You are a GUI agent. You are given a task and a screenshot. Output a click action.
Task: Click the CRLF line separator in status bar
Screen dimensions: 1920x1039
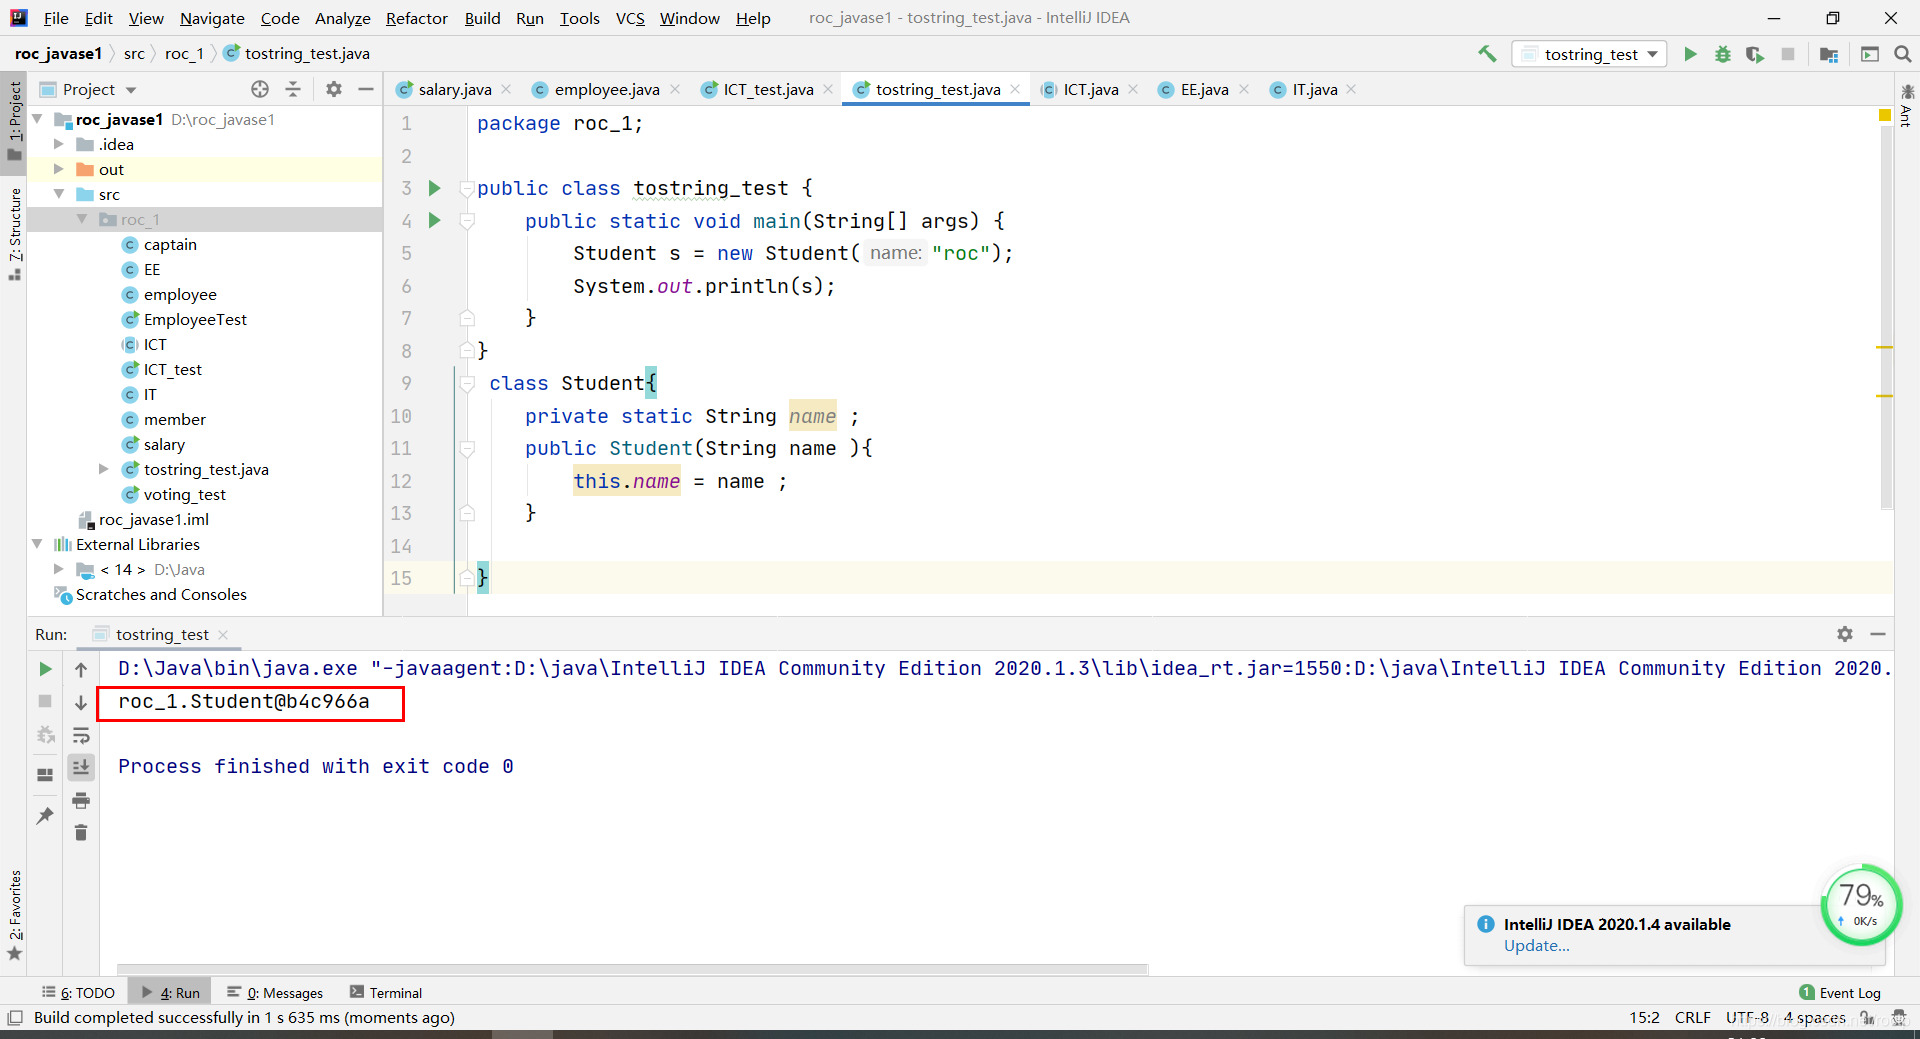1692,1017
